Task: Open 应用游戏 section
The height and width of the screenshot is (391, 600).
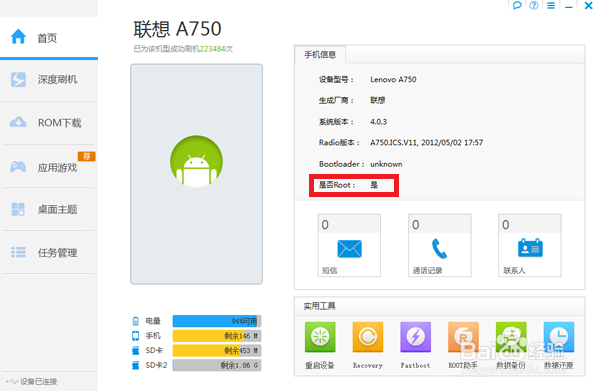Action: [x=49, y=167]
